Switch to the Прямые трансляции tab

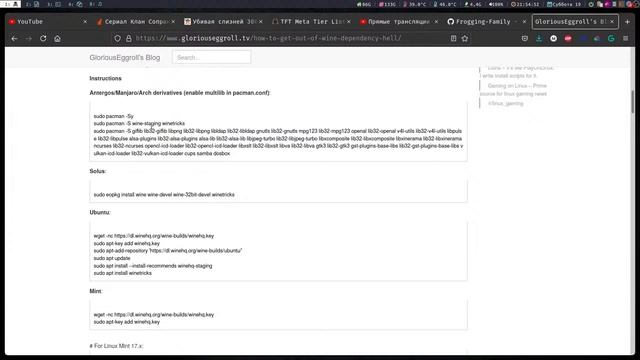pos(399,22)
